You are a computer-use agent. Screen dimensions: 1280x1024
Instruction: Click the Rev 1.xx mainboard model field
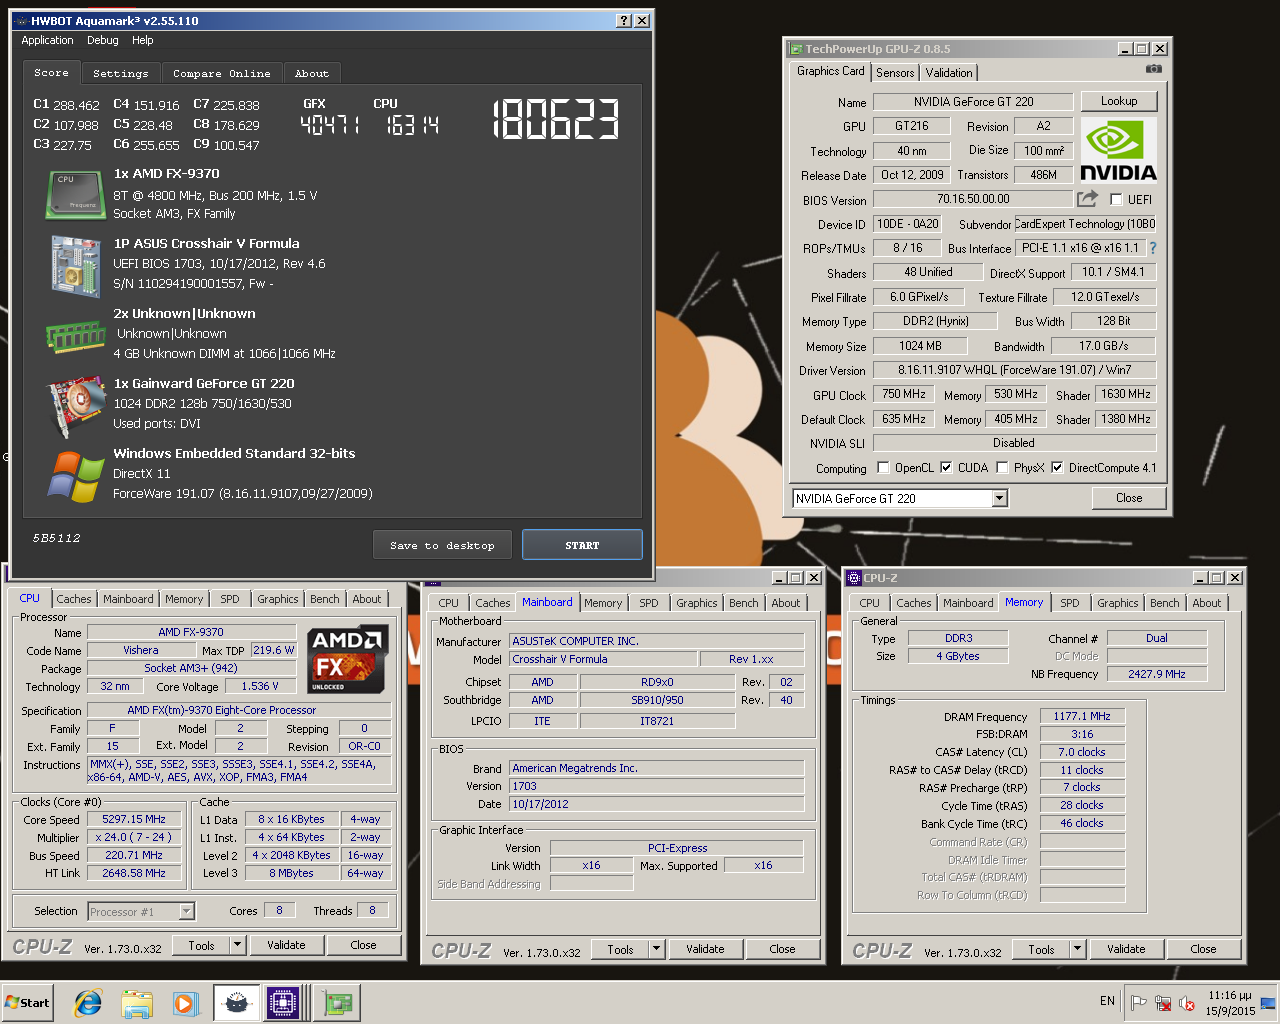click(751, 659)
